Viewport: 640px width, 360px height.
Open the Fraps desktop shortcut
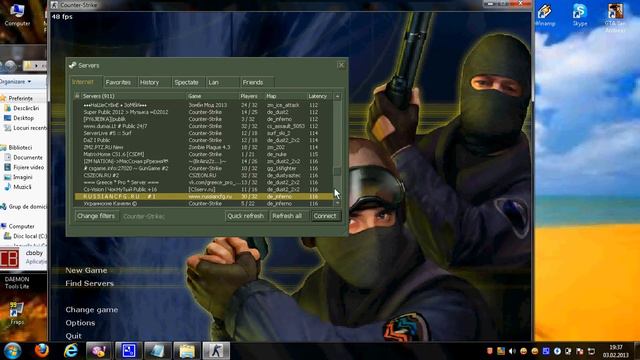tap(17, 313)
